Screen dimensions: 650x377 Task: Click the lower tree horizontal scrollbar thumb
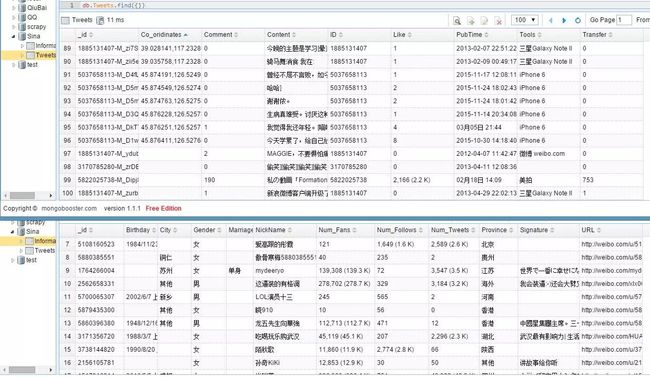point(22,370)
